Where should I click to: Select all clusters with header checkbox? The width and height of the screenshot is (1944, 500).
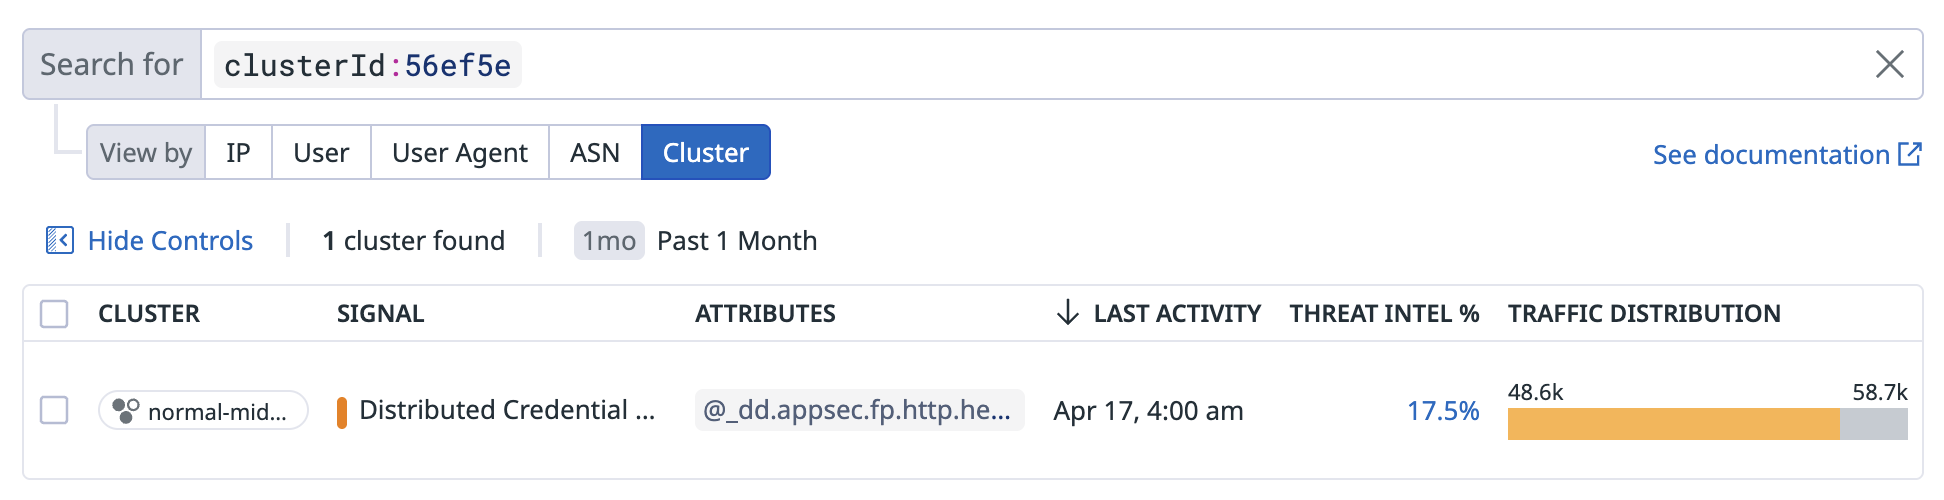[54, 314]
